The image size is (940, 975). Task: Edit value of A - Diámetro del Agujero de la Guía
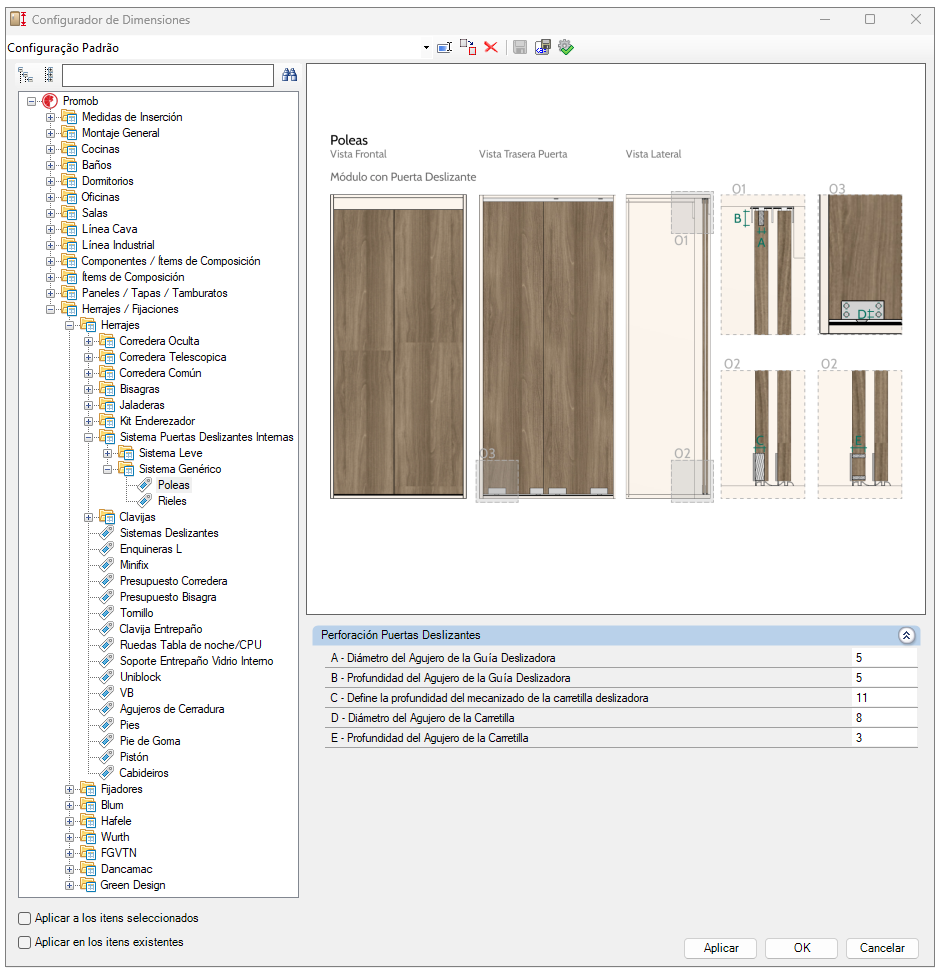coord(884,658)
